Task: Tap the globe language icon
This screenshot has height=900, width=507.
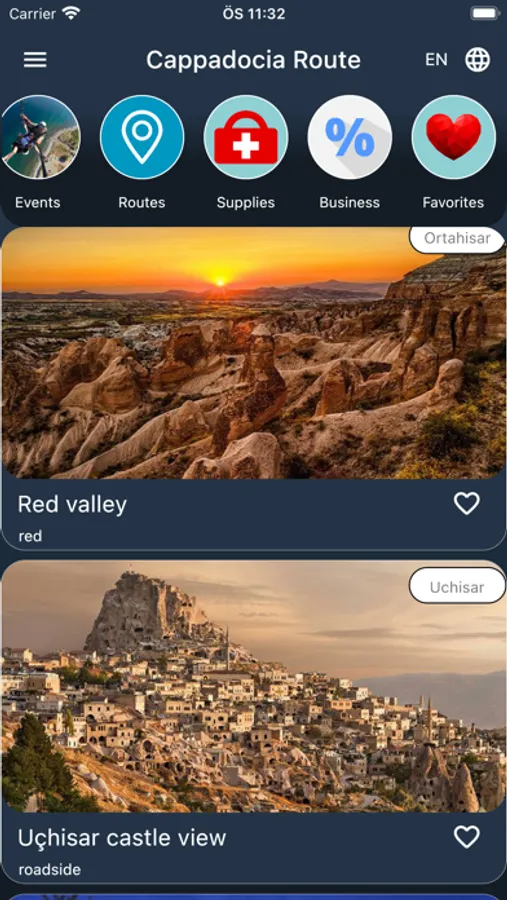Action: click(477, 60)
